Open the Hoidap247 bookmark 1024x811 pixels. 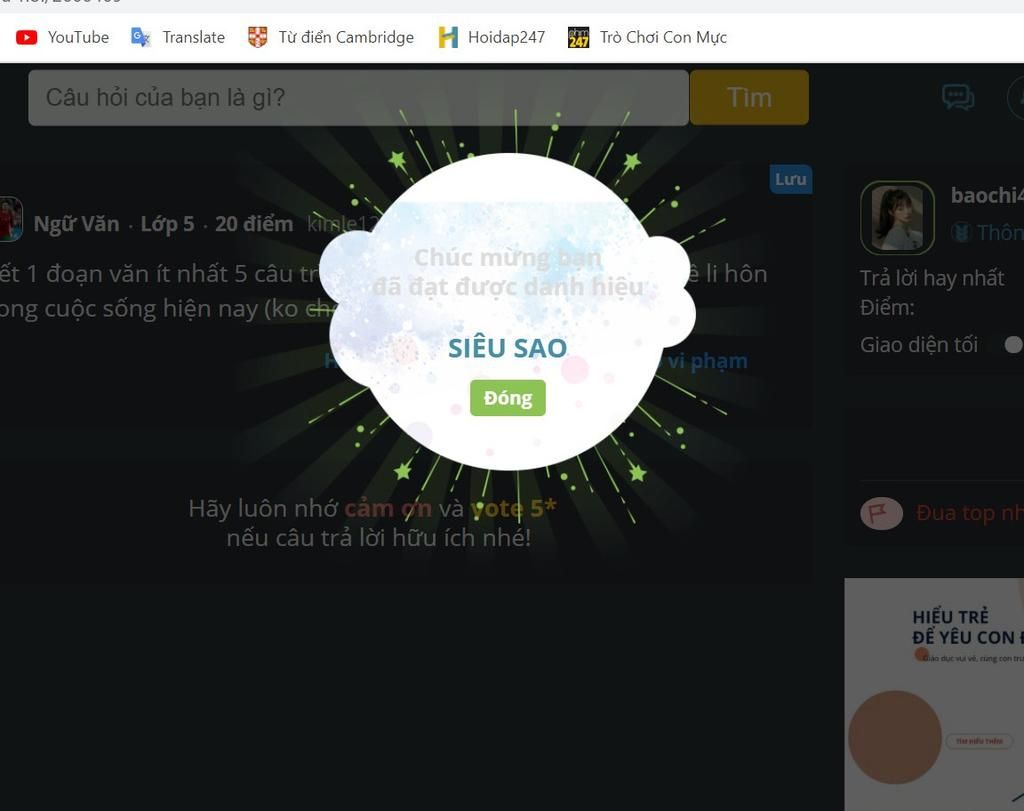(492, 37)
